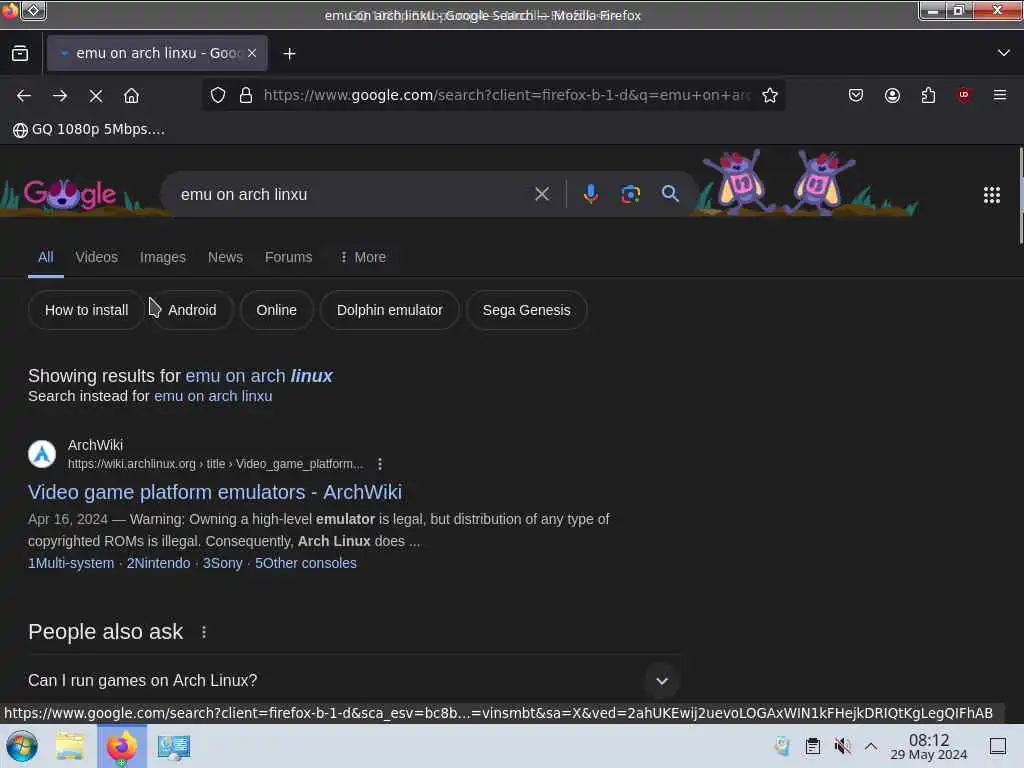Toggle the muted volume tray icon
Screen dimensions: 1024x768
coord(842,746)
